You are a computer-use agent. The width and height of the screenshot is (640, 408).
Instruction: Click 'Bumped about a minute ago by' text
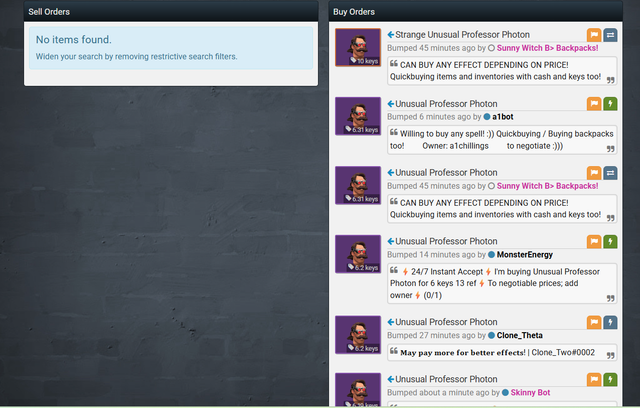pos(443,392)
